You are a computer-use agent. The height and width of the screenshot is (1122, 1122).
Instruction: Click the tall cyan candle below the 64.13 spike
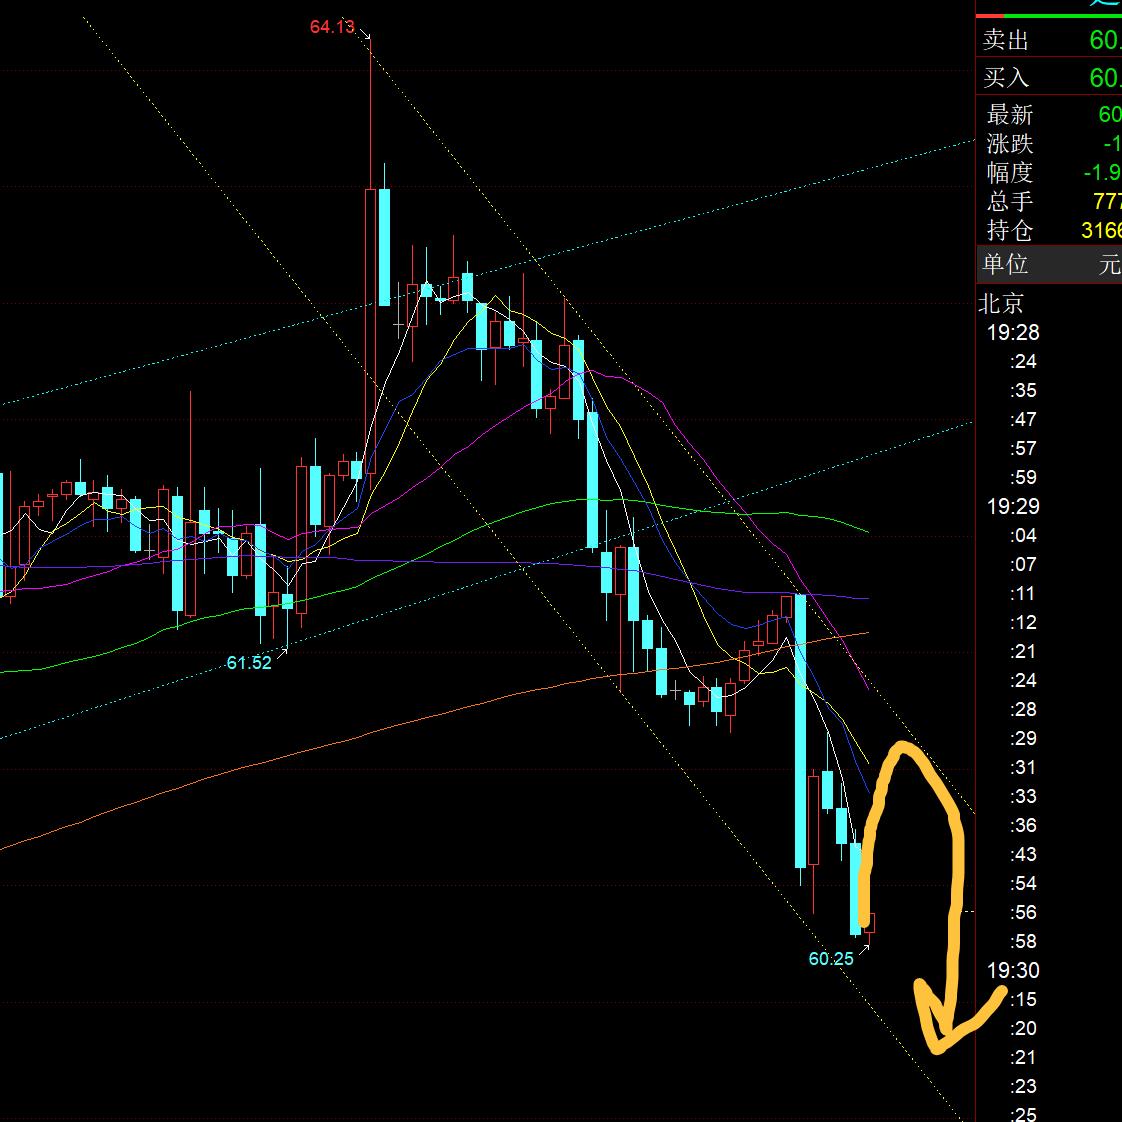(384, 246)
